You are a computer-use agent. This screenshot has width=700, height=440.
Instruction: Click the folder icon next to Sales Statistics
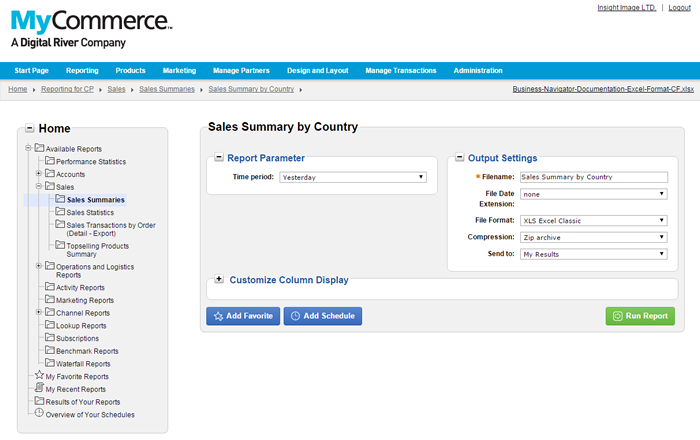pos(60,211)
